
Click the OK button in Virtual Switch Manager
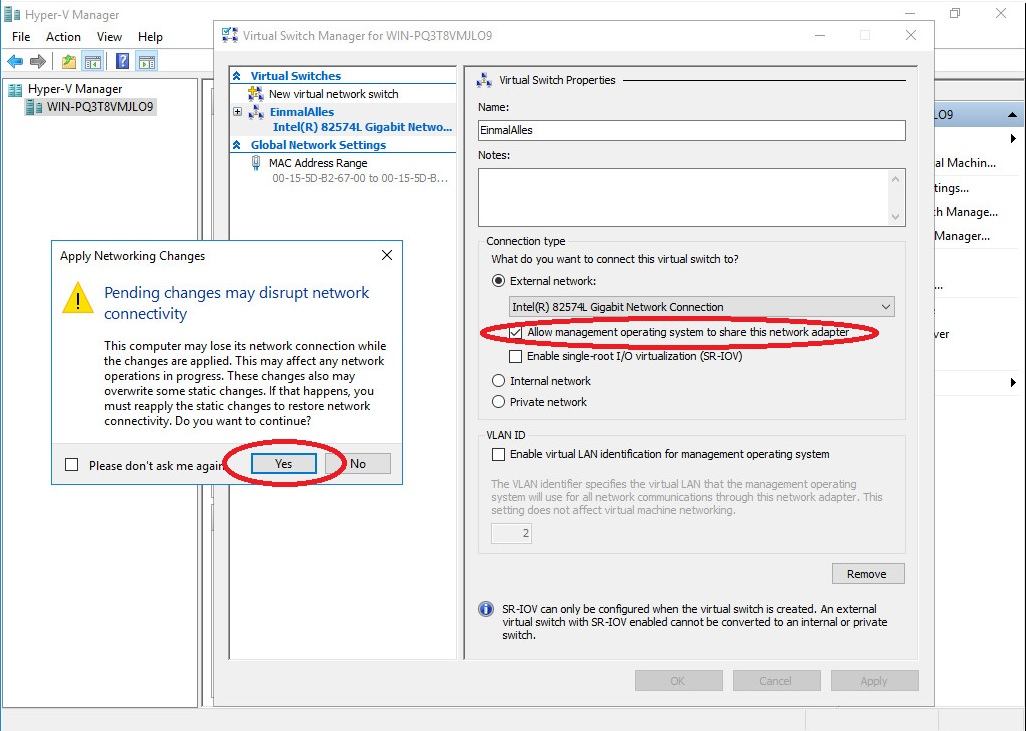tap(679, 681)
